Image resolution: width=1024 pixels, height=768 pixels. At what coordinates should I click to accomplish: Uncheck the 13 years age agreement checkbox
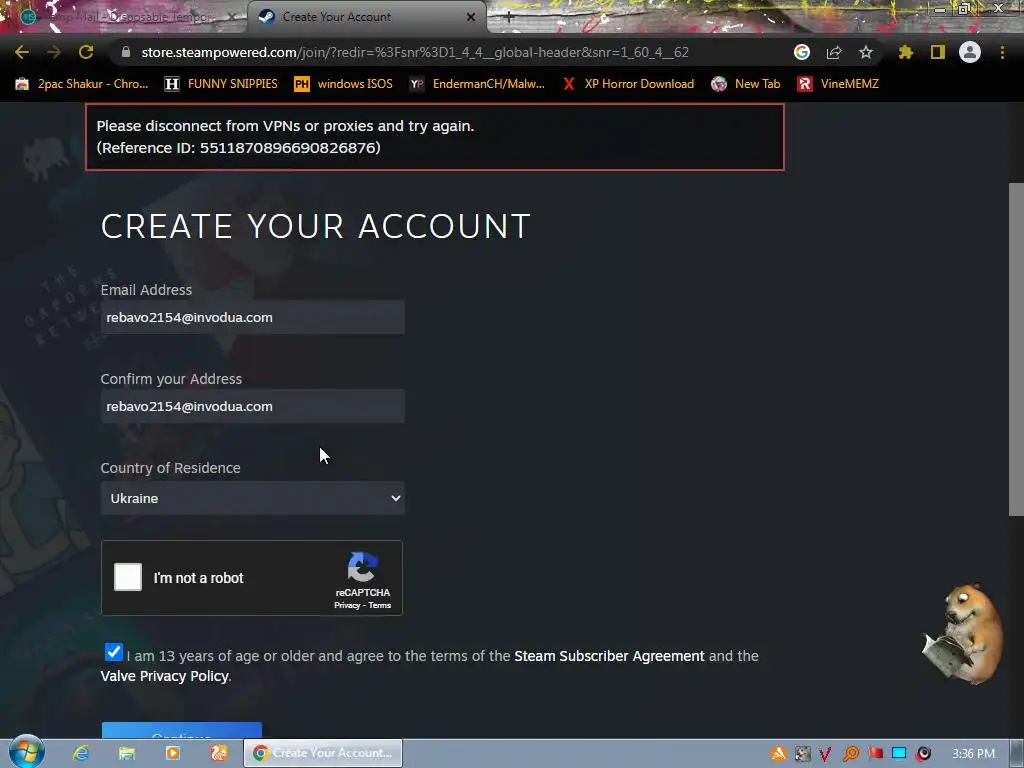point(114,652)
